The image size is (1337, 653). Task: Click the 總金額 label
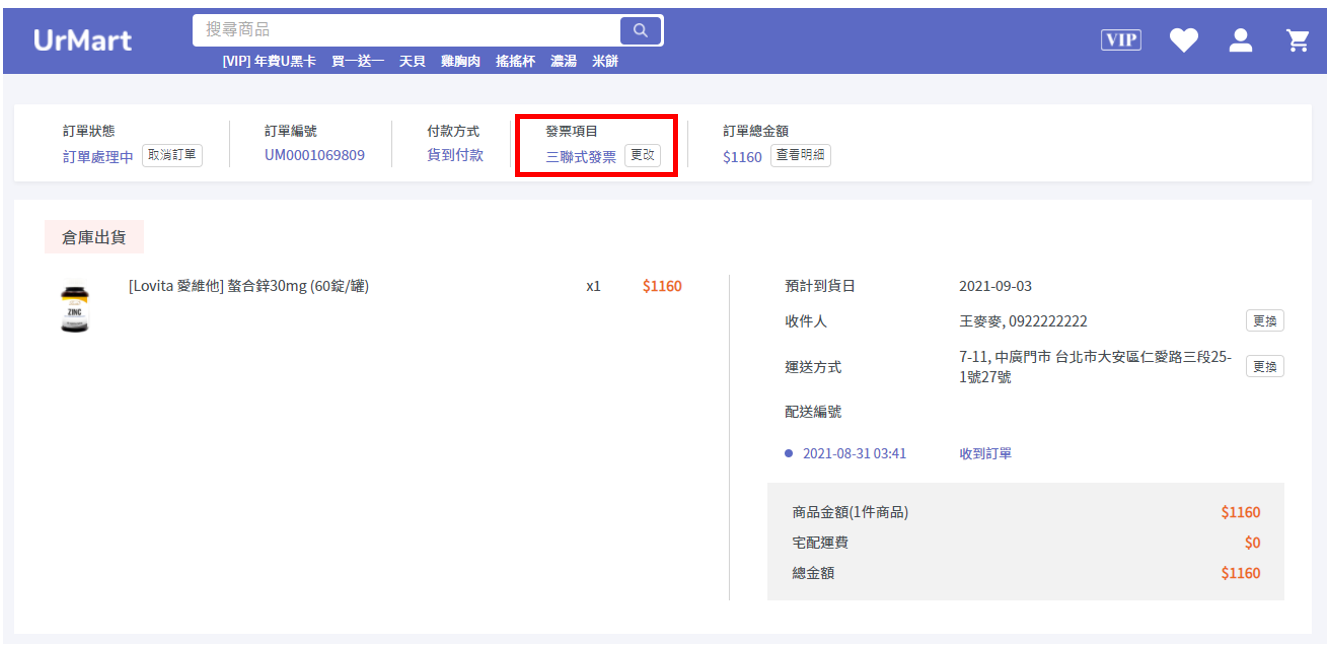(x=813, y=573)
